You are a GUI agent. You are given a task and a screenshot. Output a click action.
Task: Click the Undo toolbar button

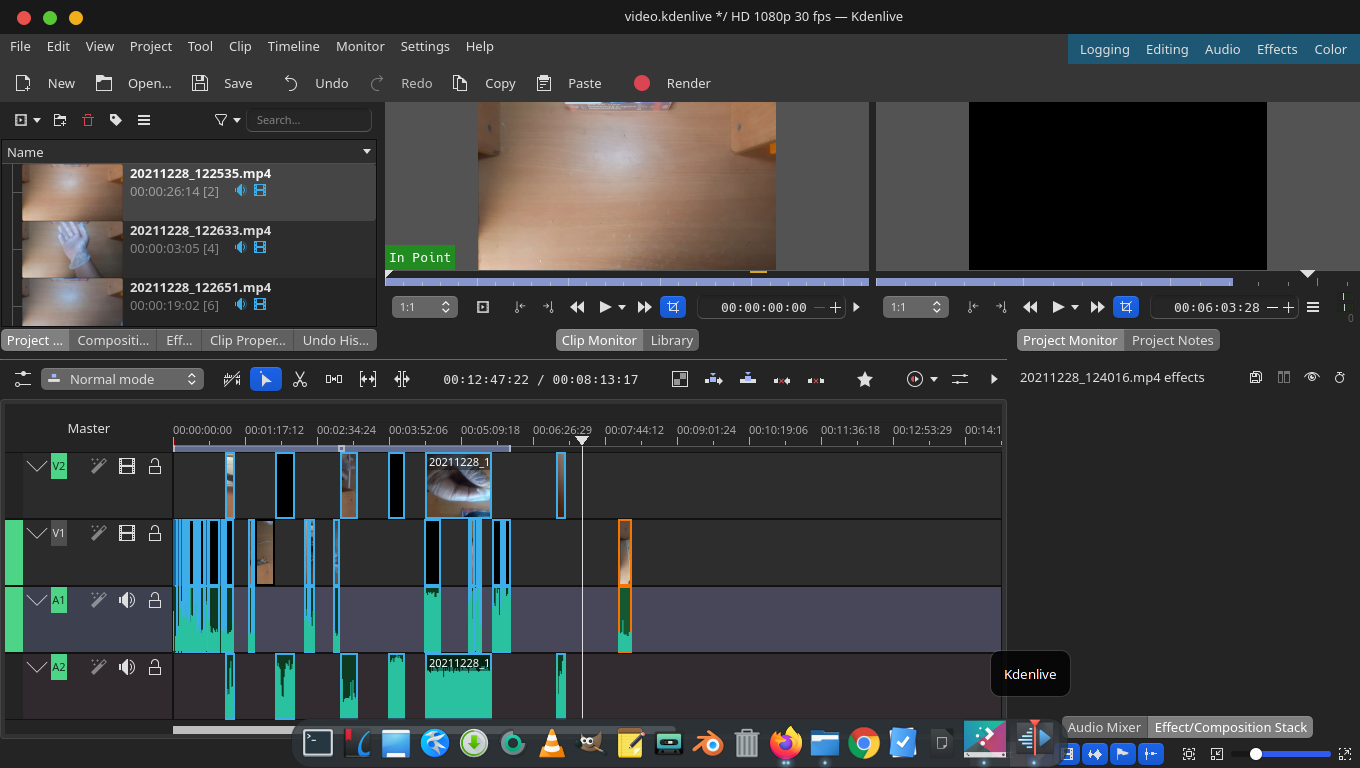pos(315,83)
